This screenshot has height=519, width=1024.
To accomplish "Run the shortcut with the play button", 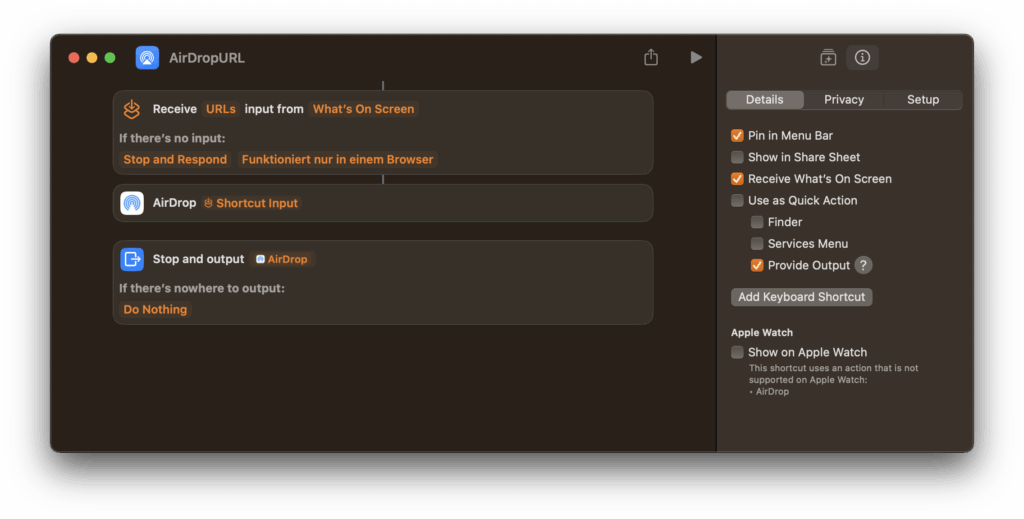I will pos(696,57).
